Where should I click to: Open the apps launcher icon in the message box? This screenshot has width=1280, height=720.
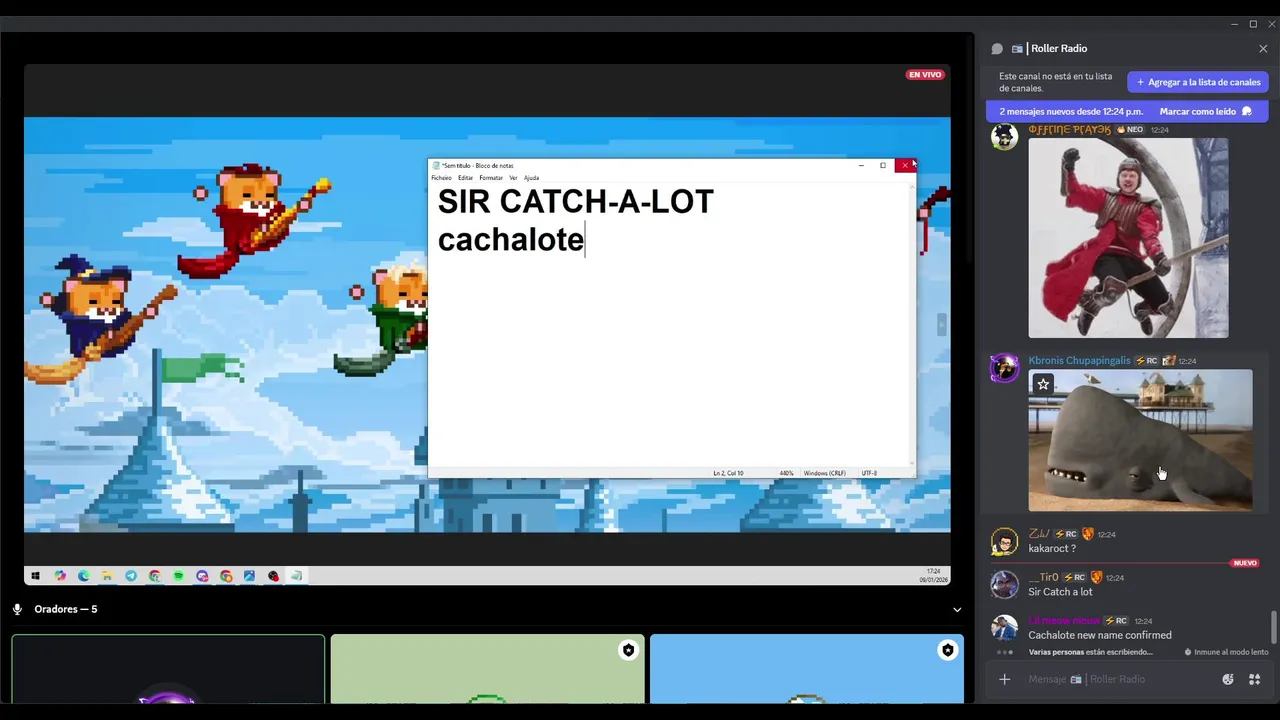click(1254, 679)
